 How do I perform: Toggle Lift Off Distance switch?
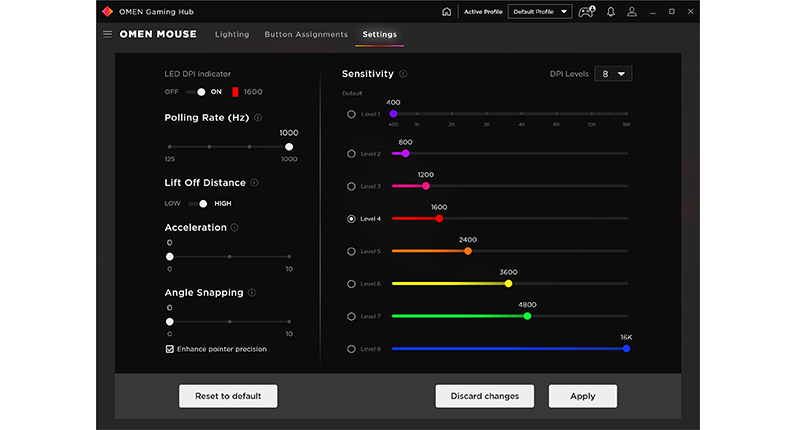point(198,203)
